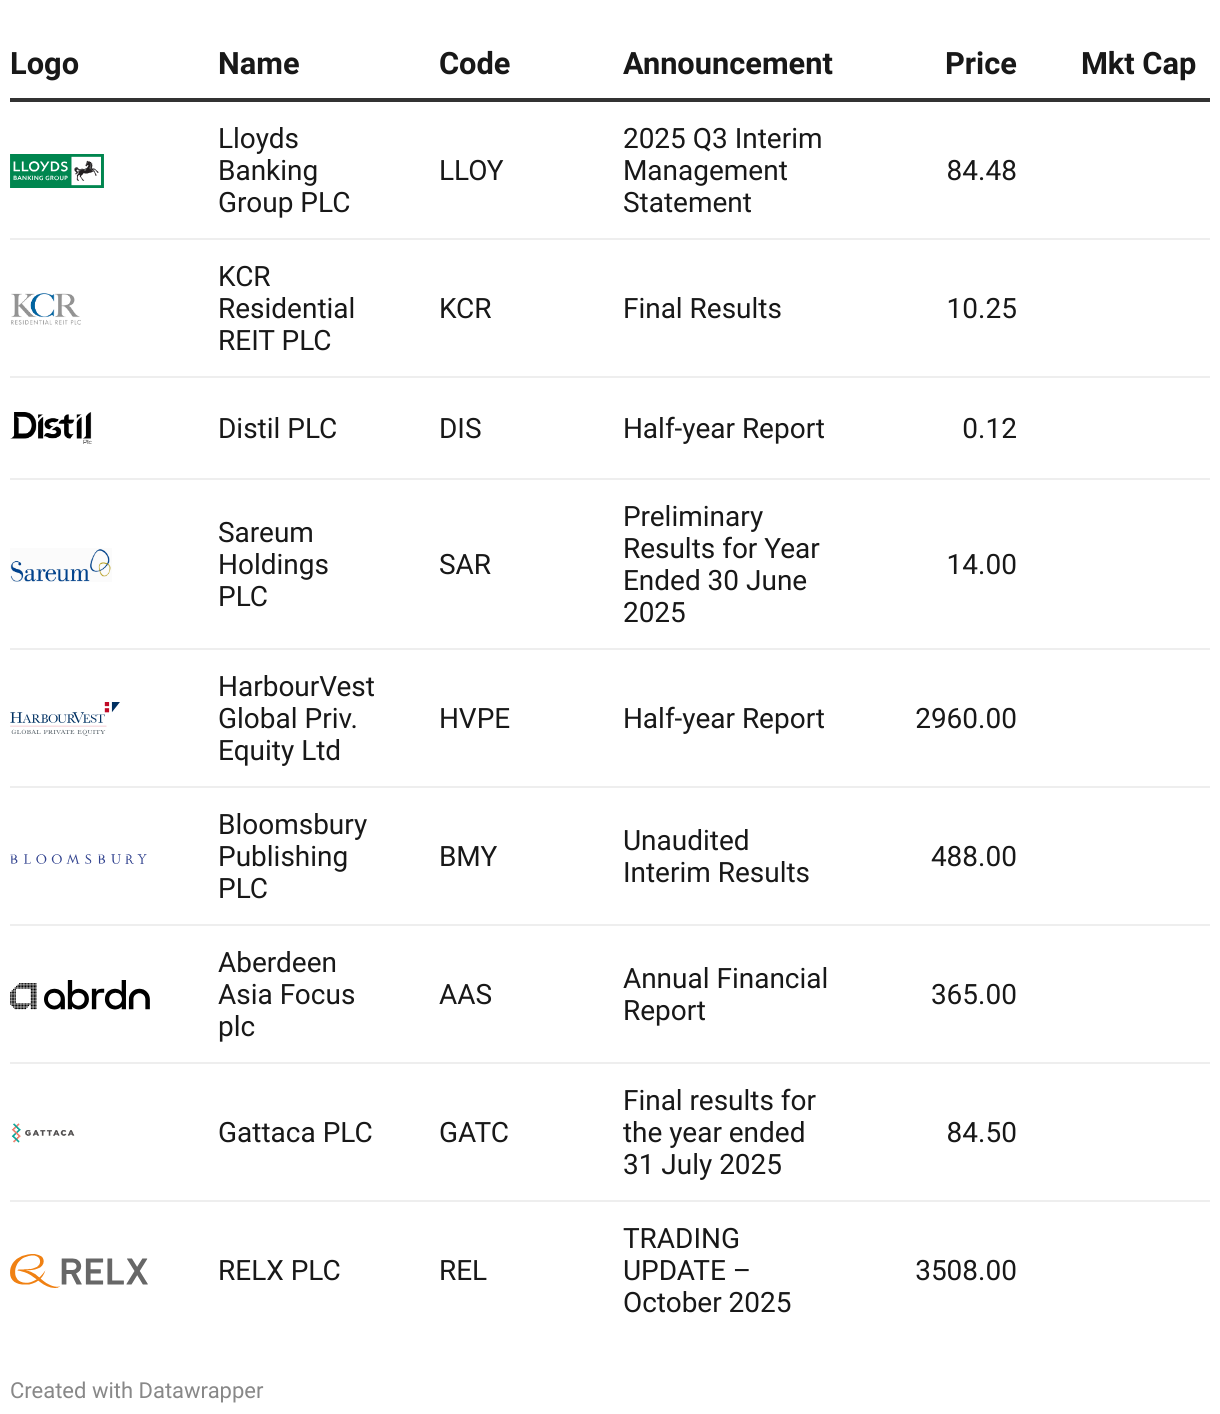Select the Bloomsbury Publishing PLC name cell
1220x1414 pixels.
click(x=293, y=857)
